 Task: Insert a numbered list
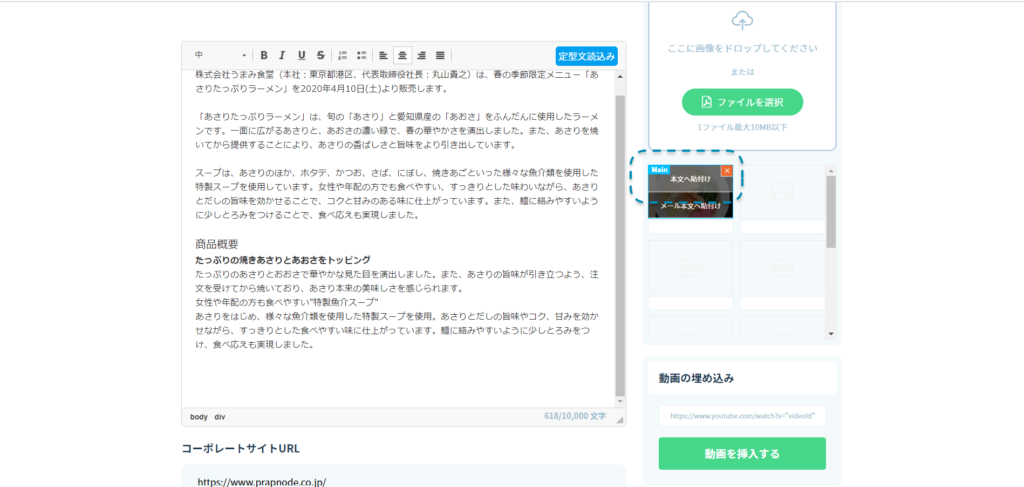point(342,56)
